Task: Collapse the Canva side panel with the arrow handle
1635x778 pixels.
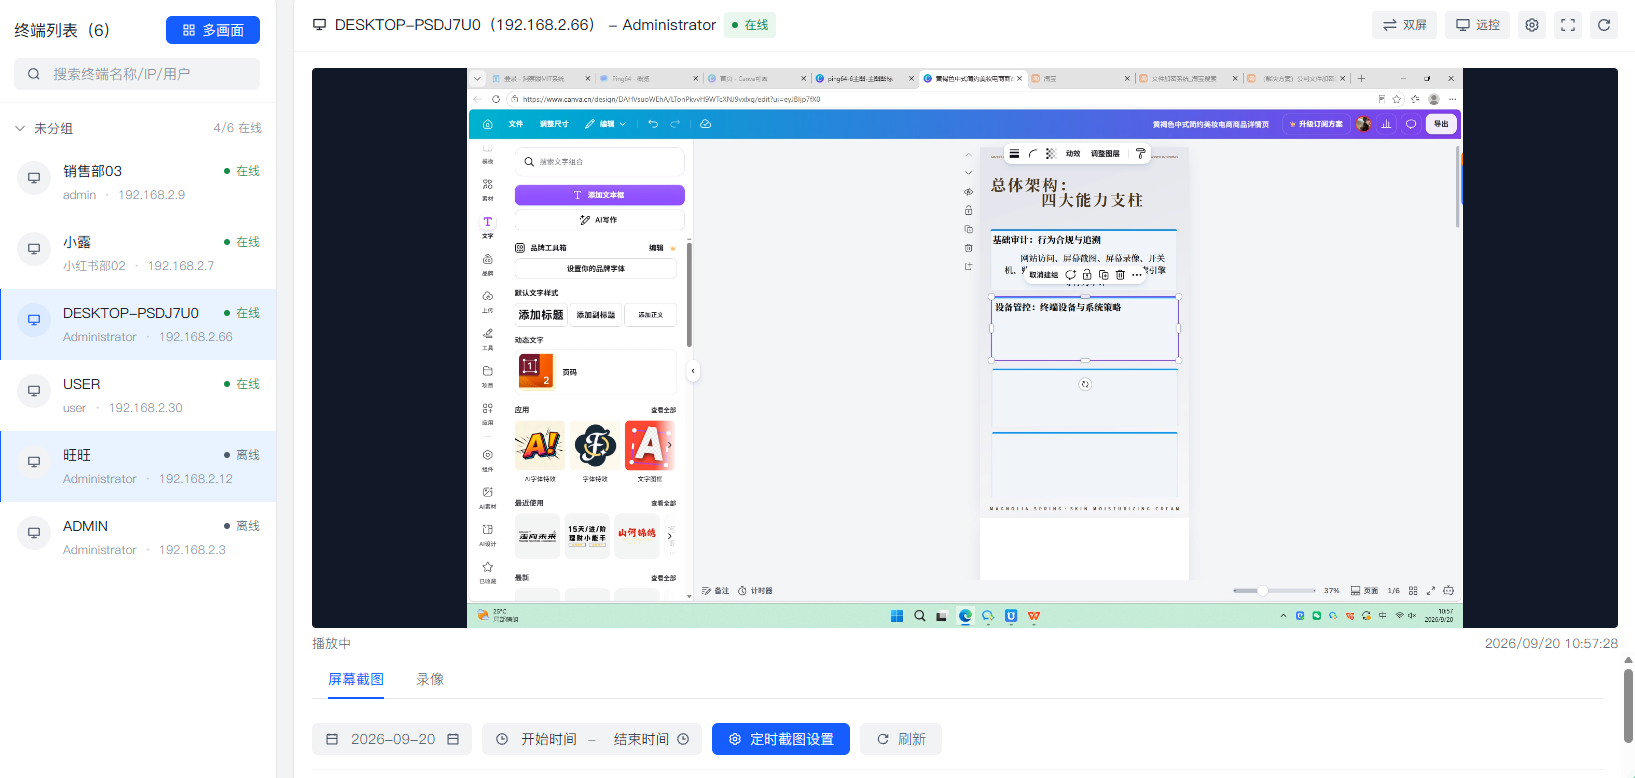Action: (x=693, y=371)
